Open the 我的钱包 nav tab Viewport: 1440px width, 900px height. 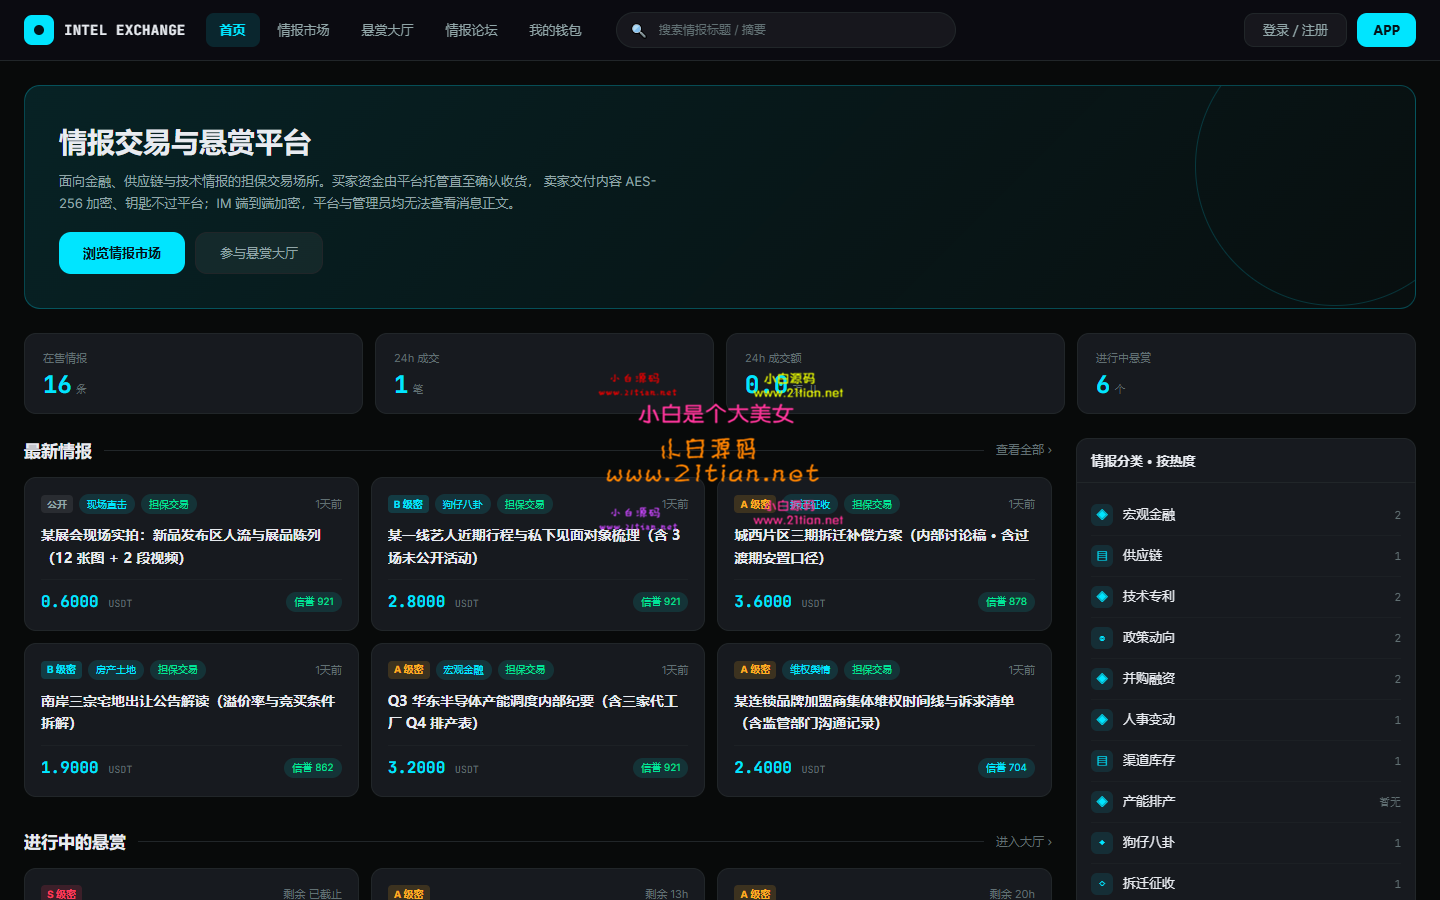click(x=555, y=30)
